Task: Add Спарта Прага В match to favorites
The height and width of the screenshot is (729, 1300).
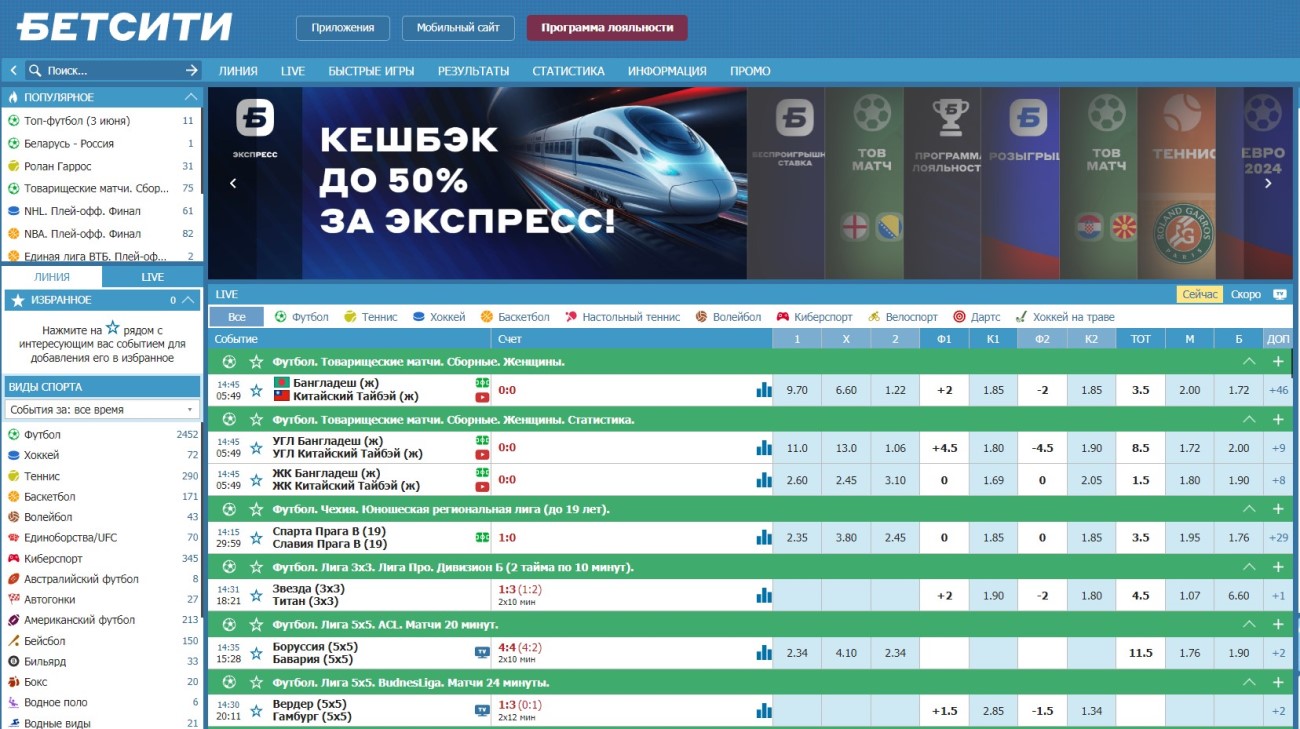Action: [256, 537]
